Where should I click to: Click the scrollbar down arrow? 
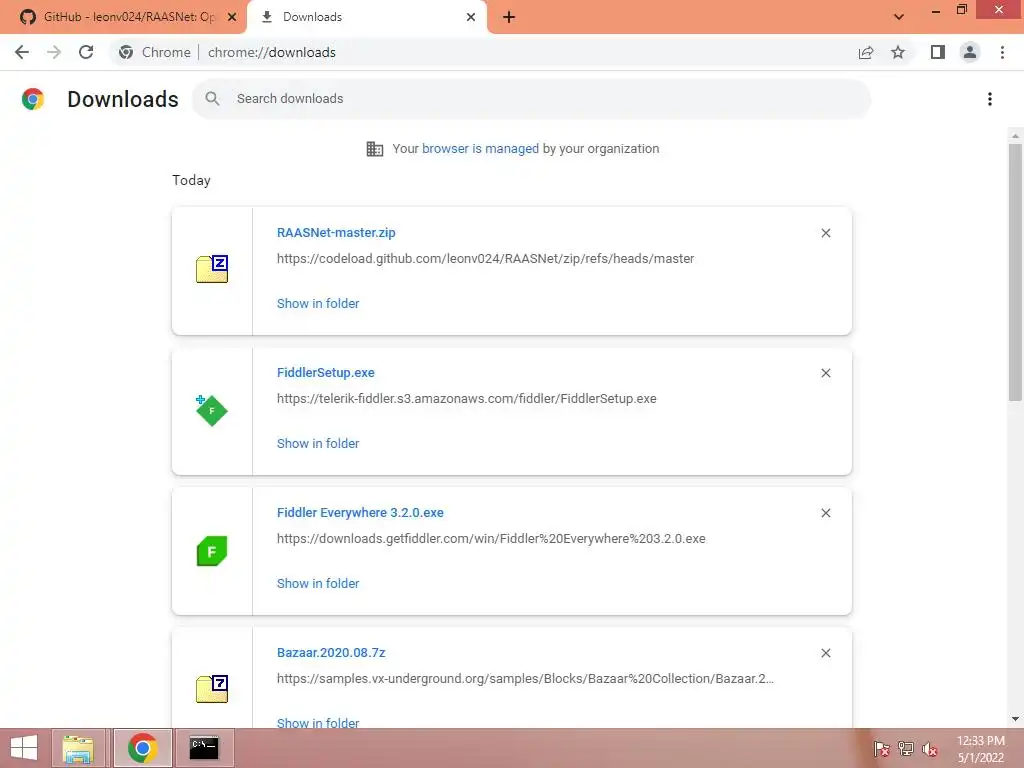[1015, 719]
